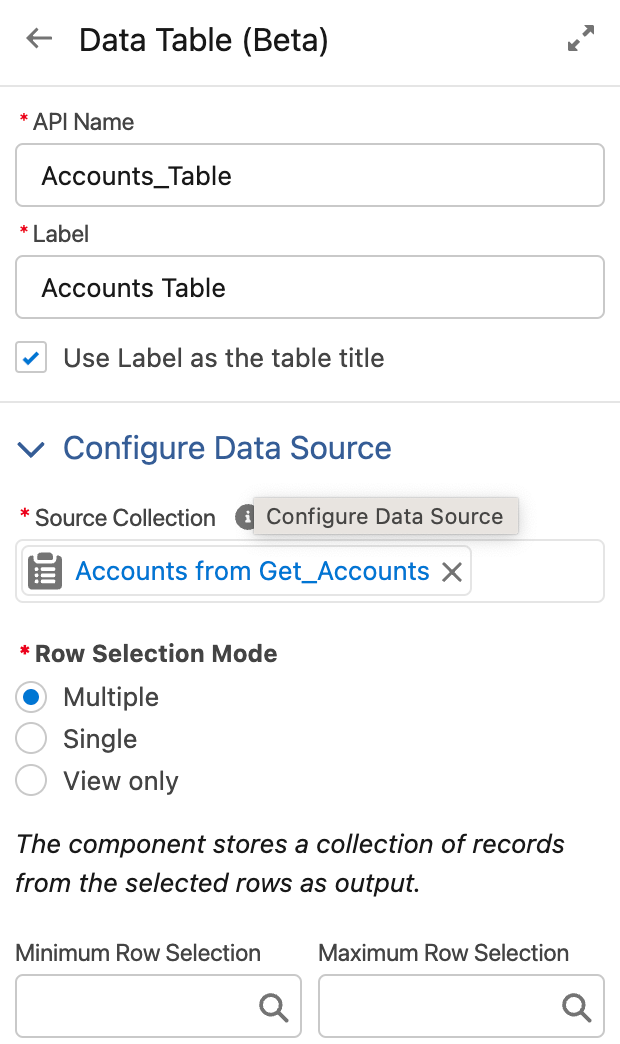The image size is (620, 1044).
Task: Collapse the Configure Data Source section chevron
Action: coord(31,449)
